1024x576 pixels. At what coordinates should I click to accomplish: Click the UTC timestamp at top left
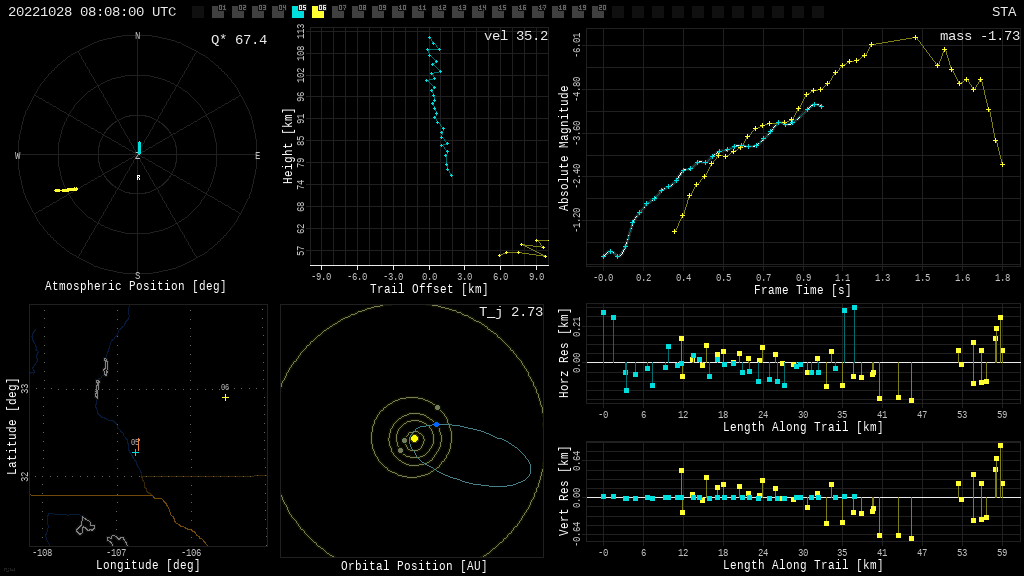click(92, 12)
